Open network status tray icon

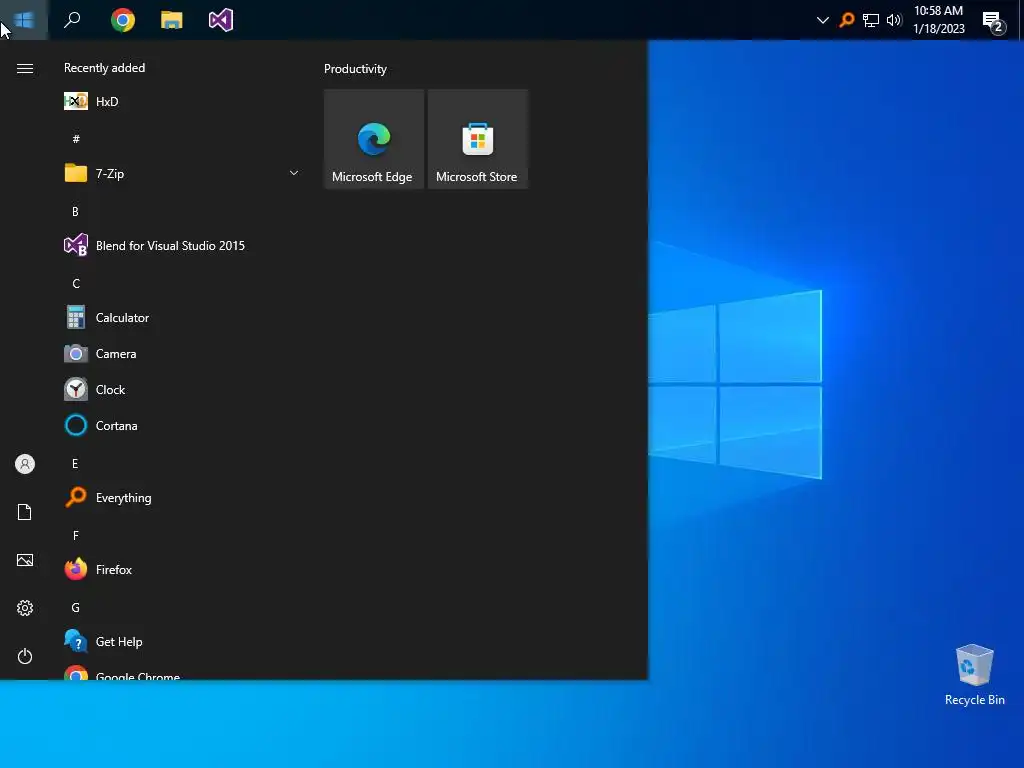click(871, 20)
